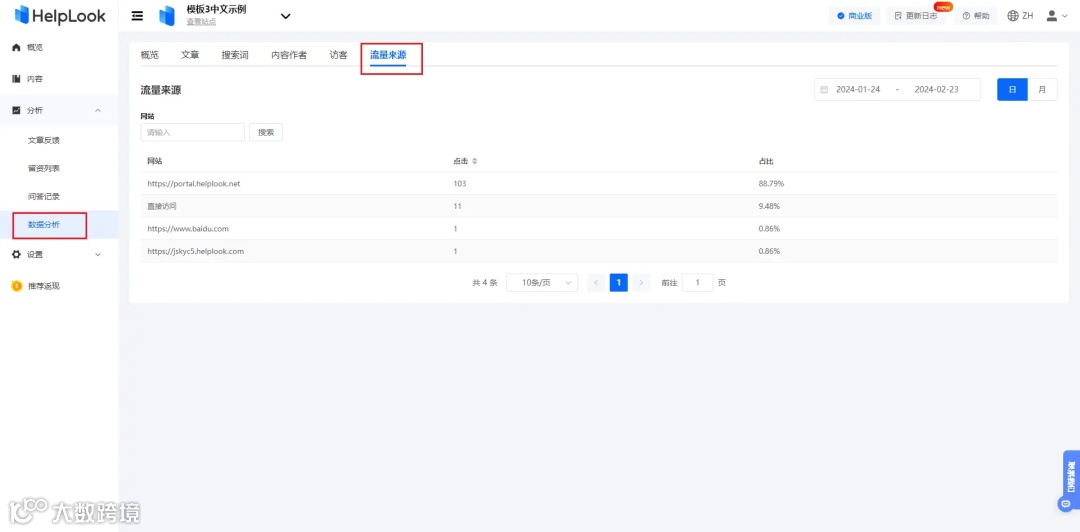
Task: Click the 内容 library icon
Action: (x=17, y=79)
